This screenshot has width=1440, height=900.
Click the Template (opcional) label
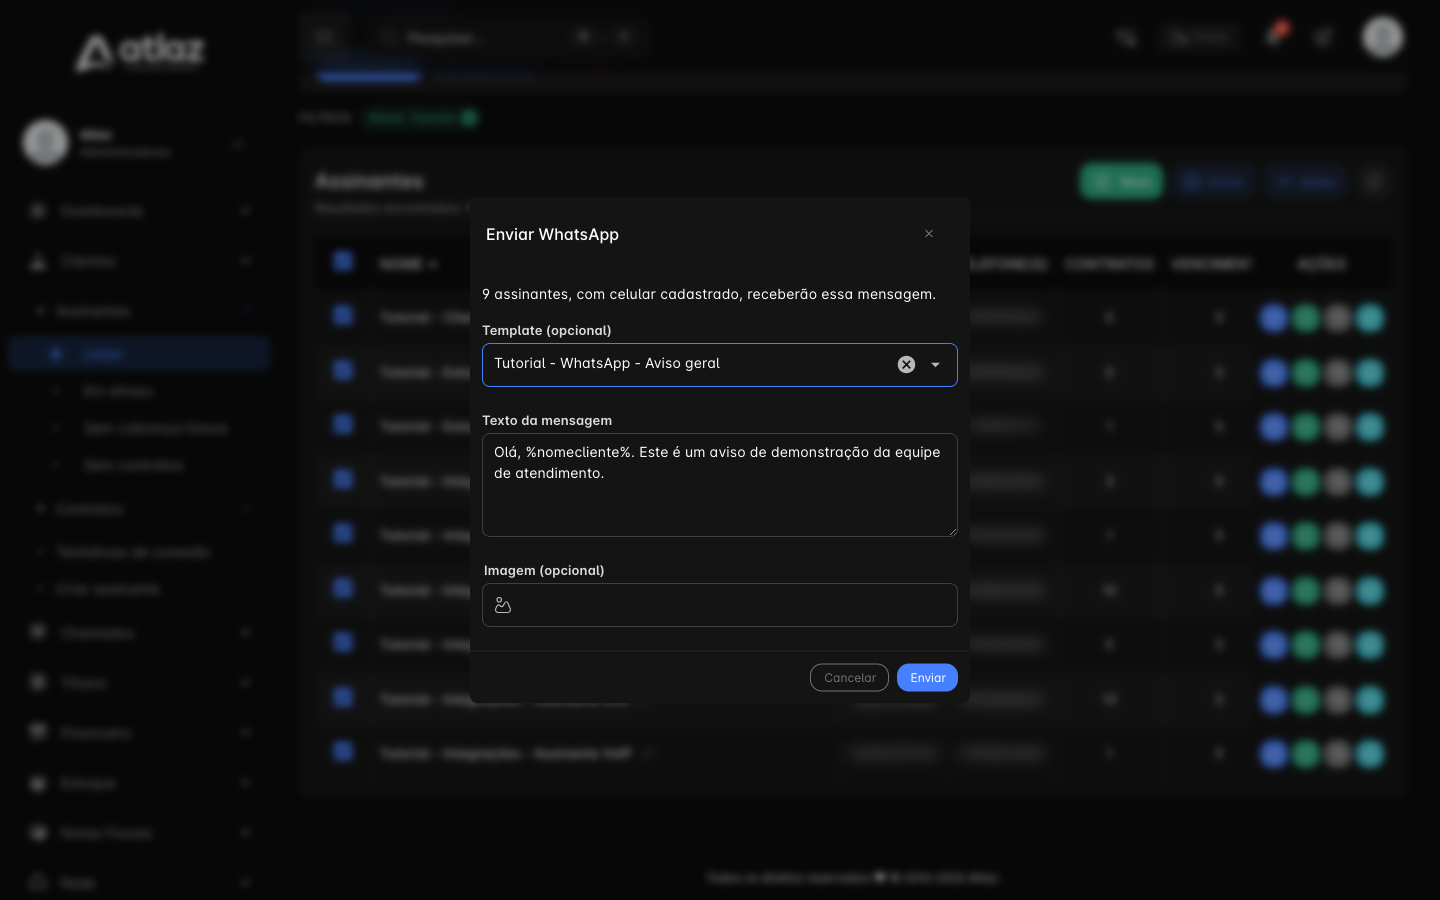pyautogui.click(x=547, y=330)
